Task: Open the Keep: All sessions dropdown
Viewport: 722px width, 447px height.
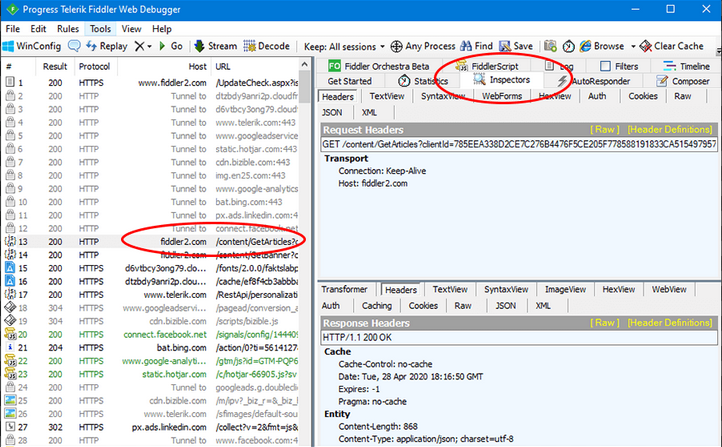Action: coord(344,46)
